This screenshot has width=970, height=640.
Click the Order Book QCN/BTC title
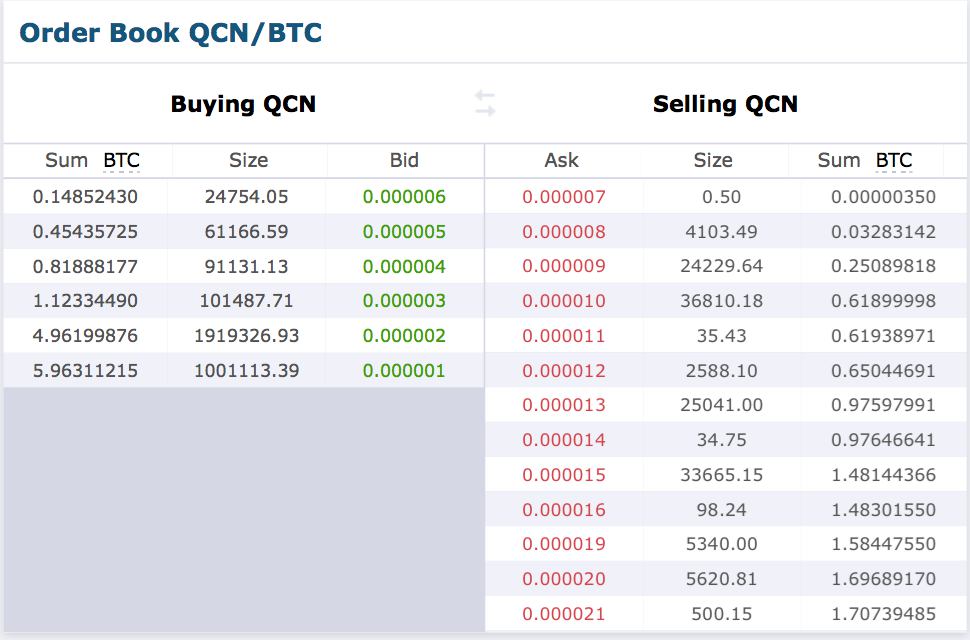pyautogui.click(x=171, y=33)
